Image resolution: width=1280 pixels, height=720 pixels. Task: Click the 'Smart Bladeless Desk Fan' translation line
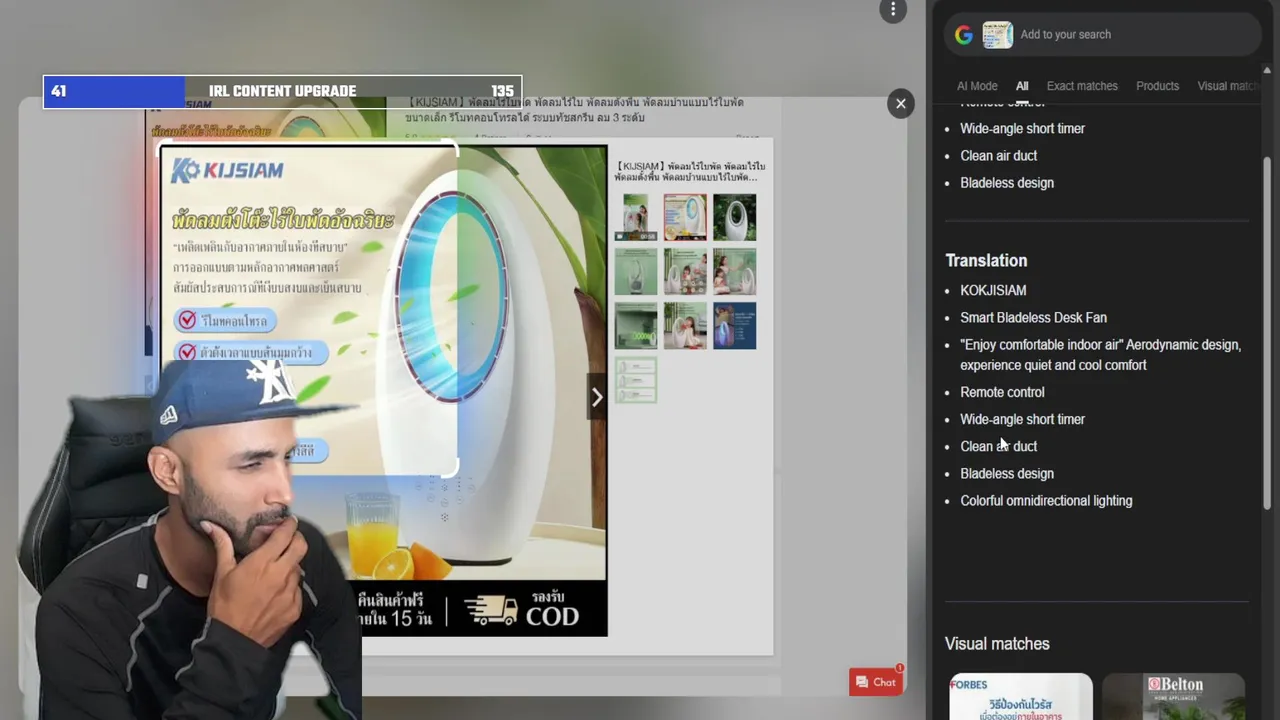(x=1033, y=317)
